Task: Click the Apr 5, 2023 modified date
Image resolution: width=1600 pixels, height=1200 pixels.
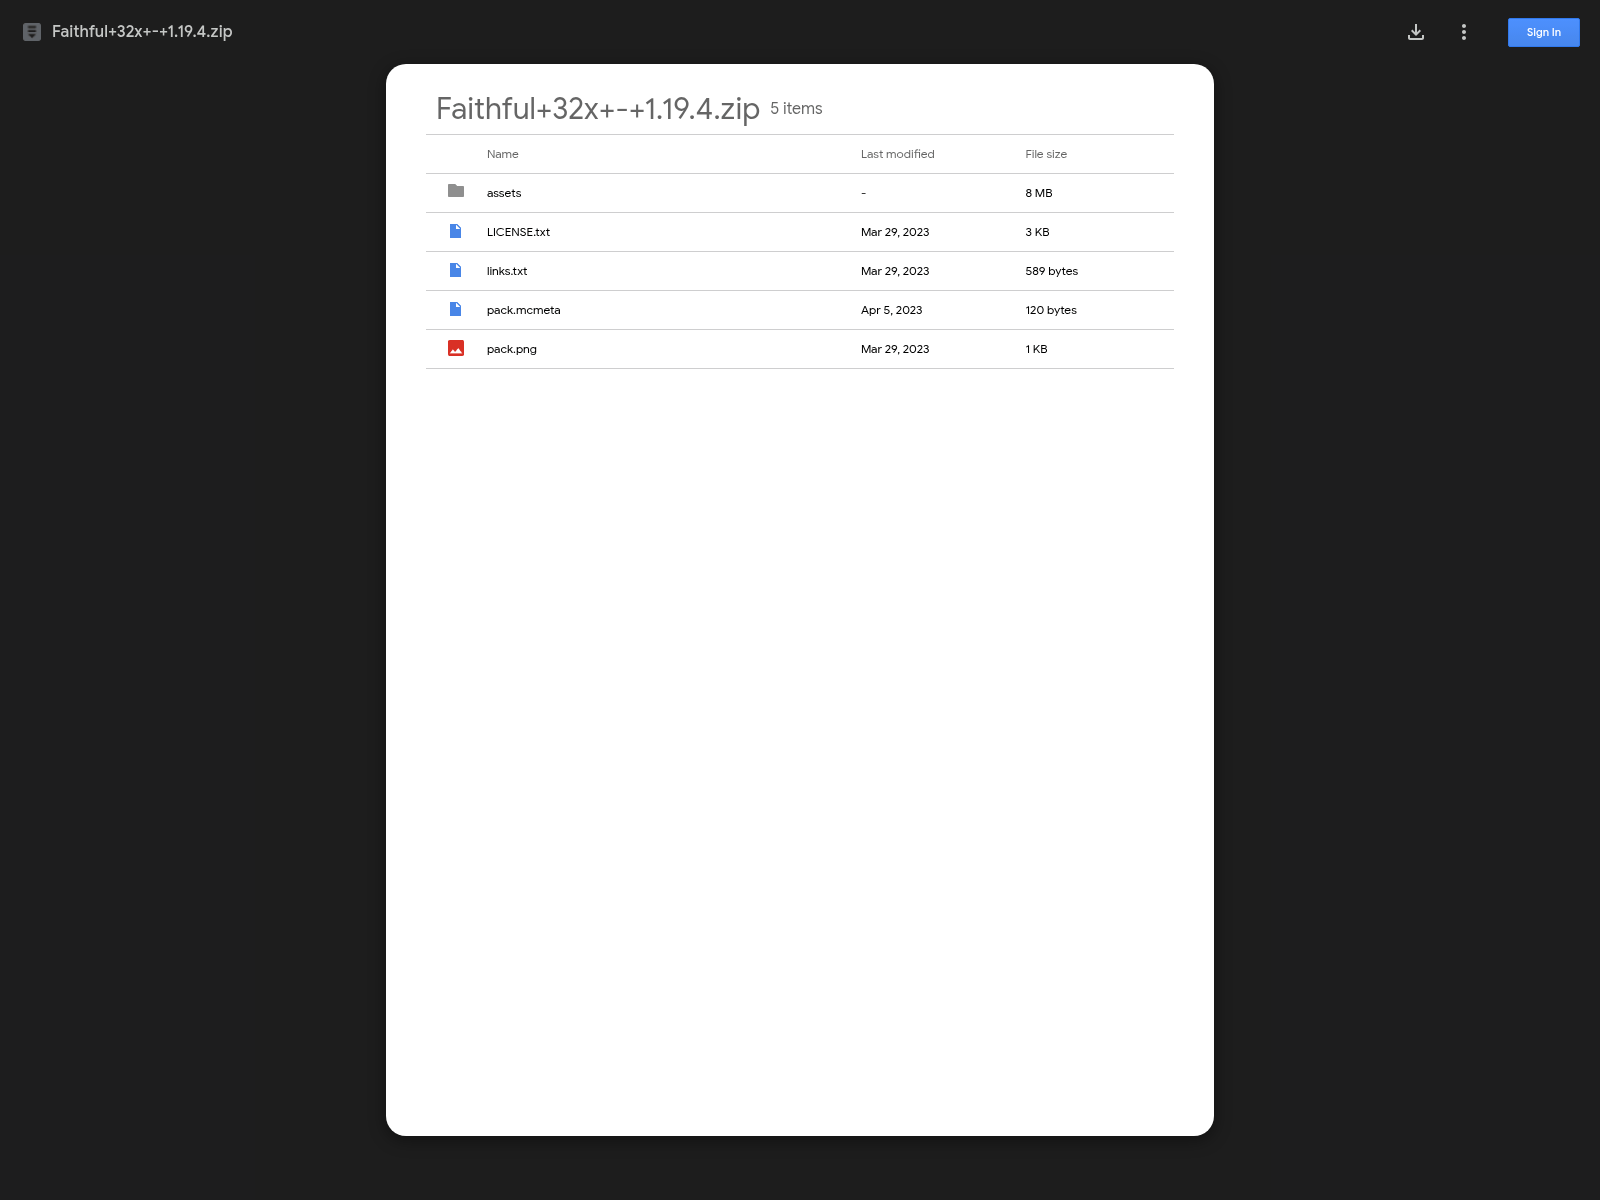Action: click(892, 310)
